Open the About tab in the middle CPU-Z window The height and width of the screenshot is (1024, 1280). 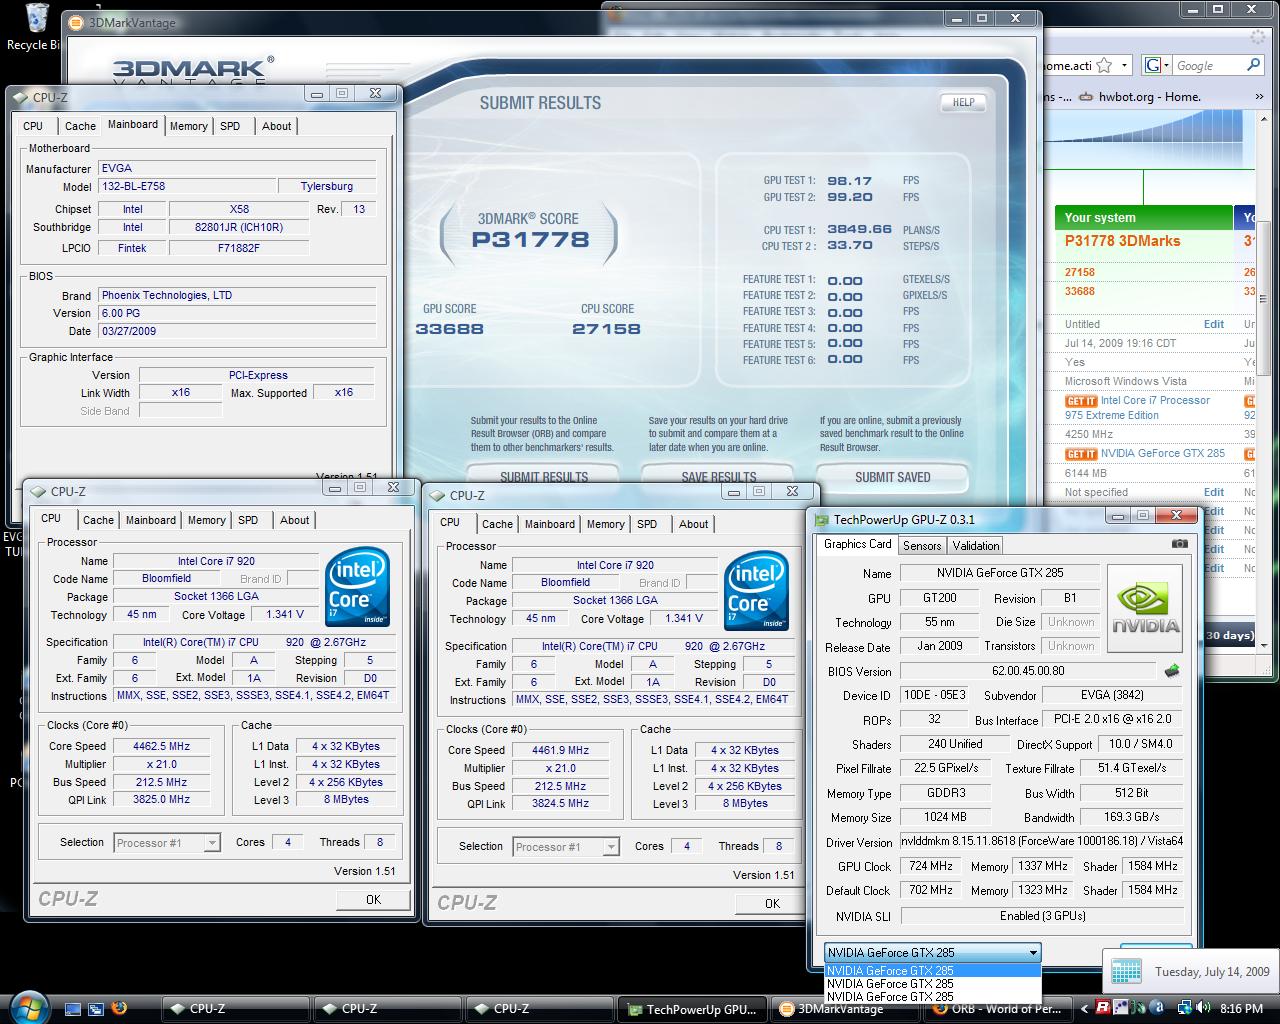[x=693, y=524]
